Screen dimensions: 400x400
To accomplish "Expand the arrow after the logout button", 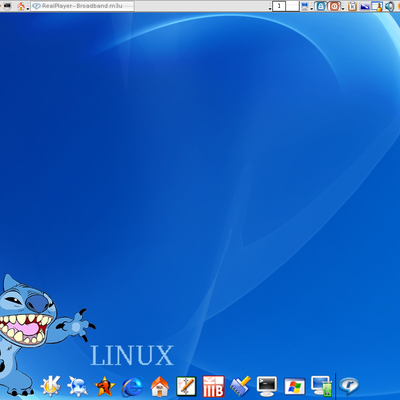I will 343,8.
